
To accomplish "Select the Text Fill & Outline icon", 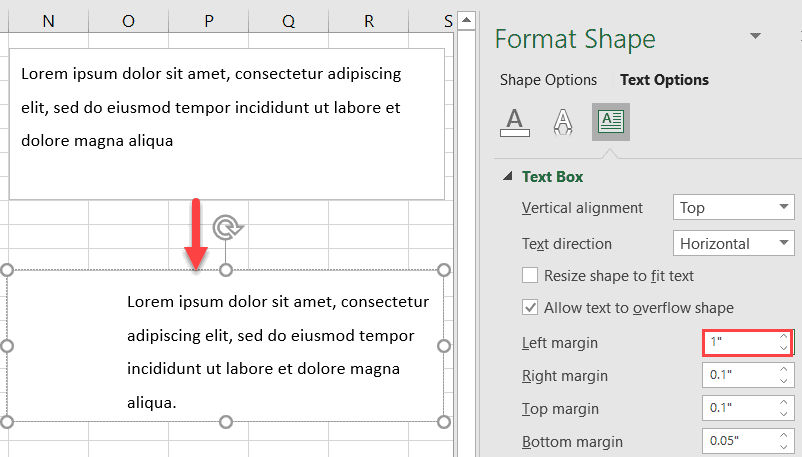I will [x=514, y=122].
